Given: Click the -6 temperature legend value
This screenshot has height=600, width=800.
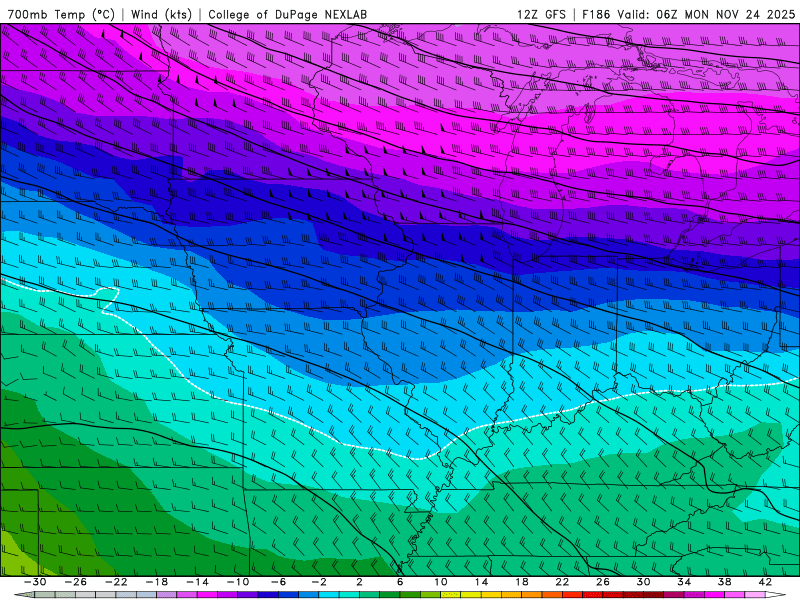Looking at the screenshot, I should click(278, 582).
